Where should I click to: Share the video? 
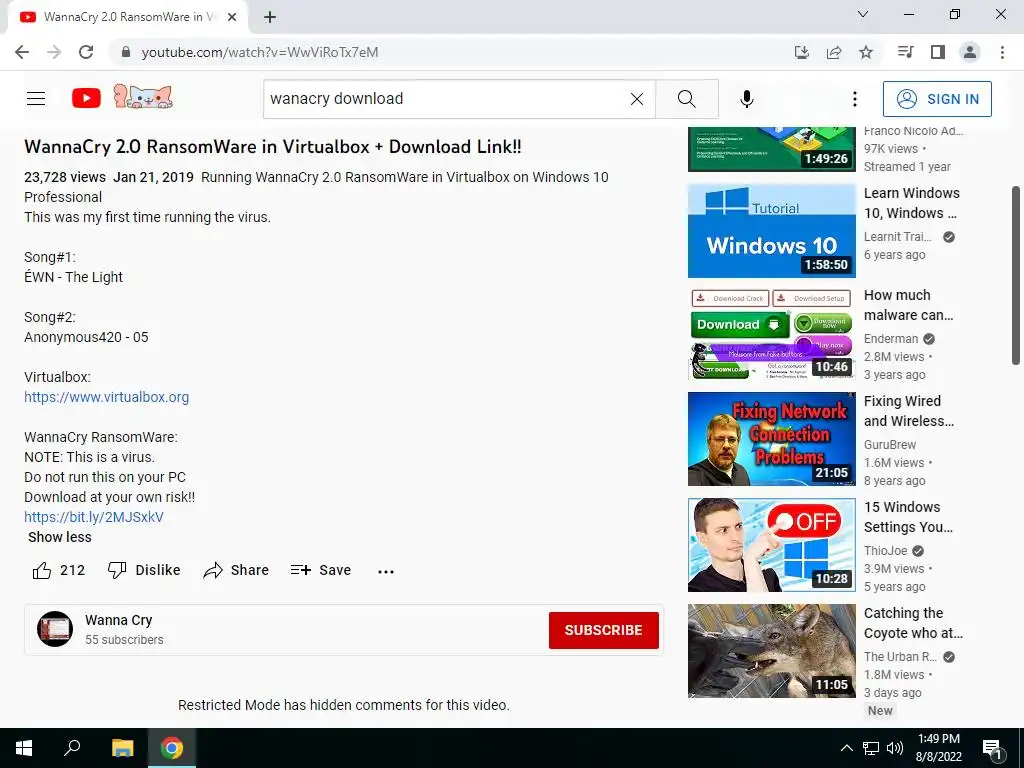[236, 570]
